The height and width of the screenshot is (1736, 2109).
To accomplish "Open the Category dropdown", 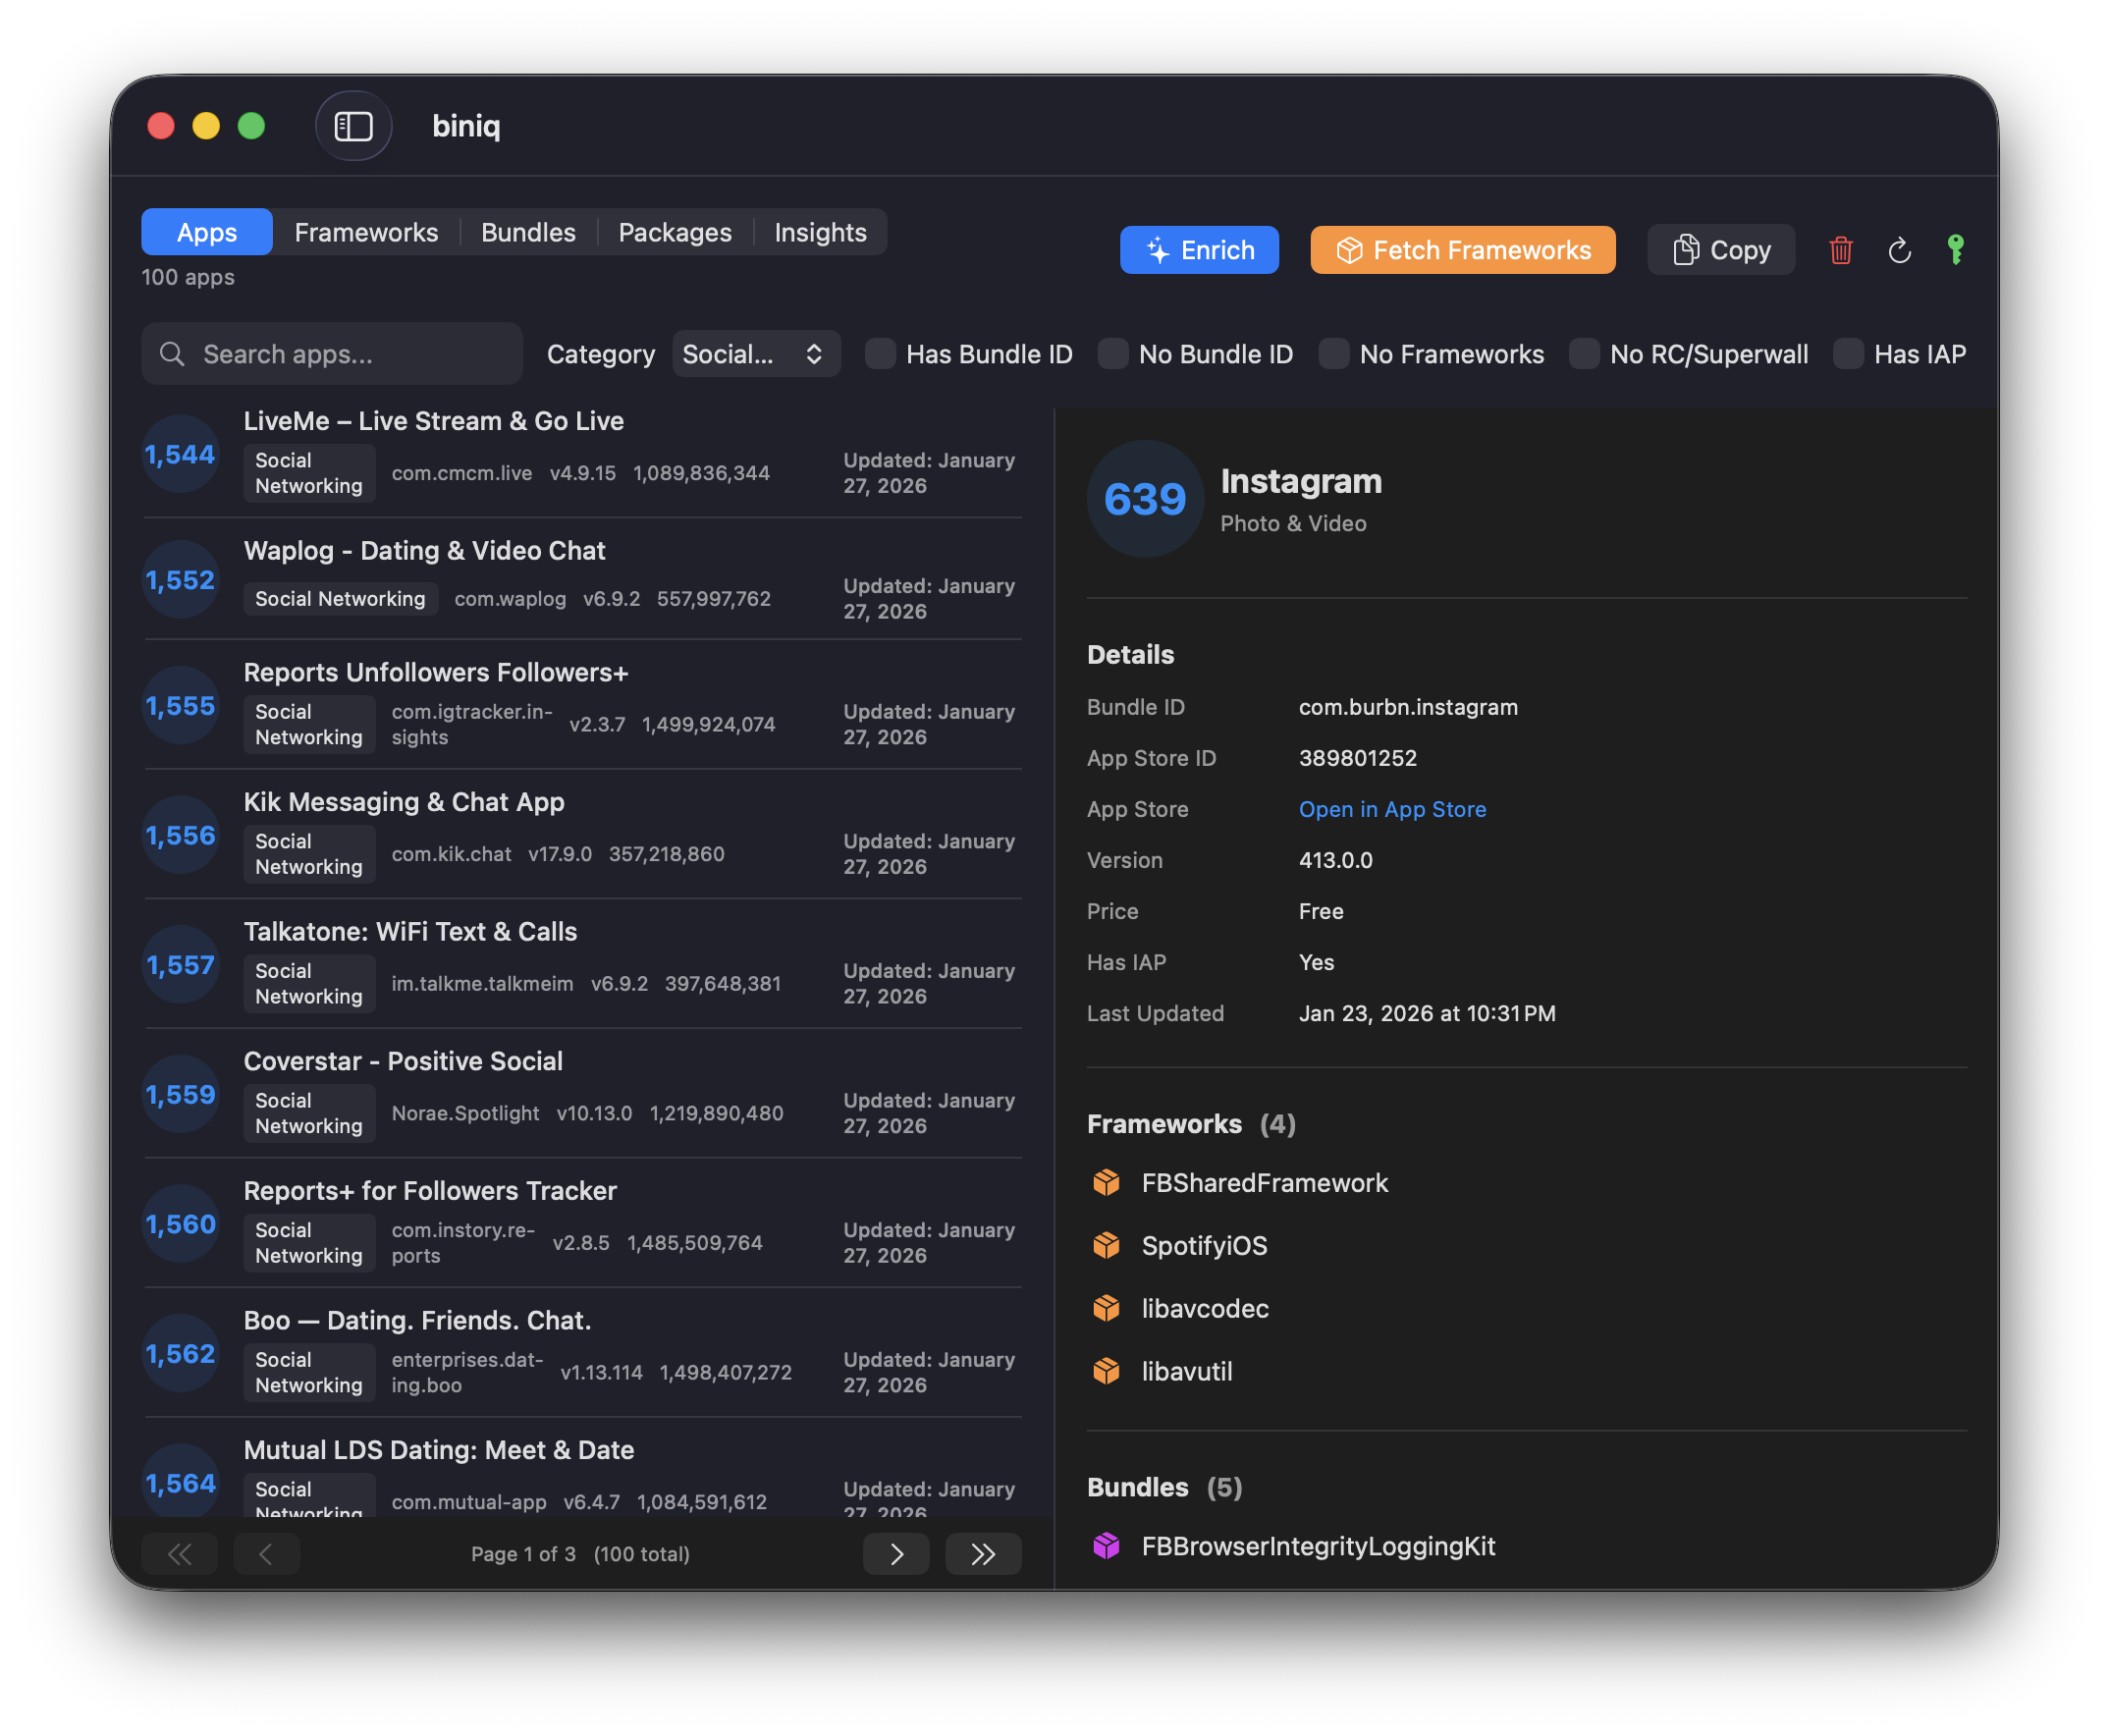I will (x=756, y=353).
